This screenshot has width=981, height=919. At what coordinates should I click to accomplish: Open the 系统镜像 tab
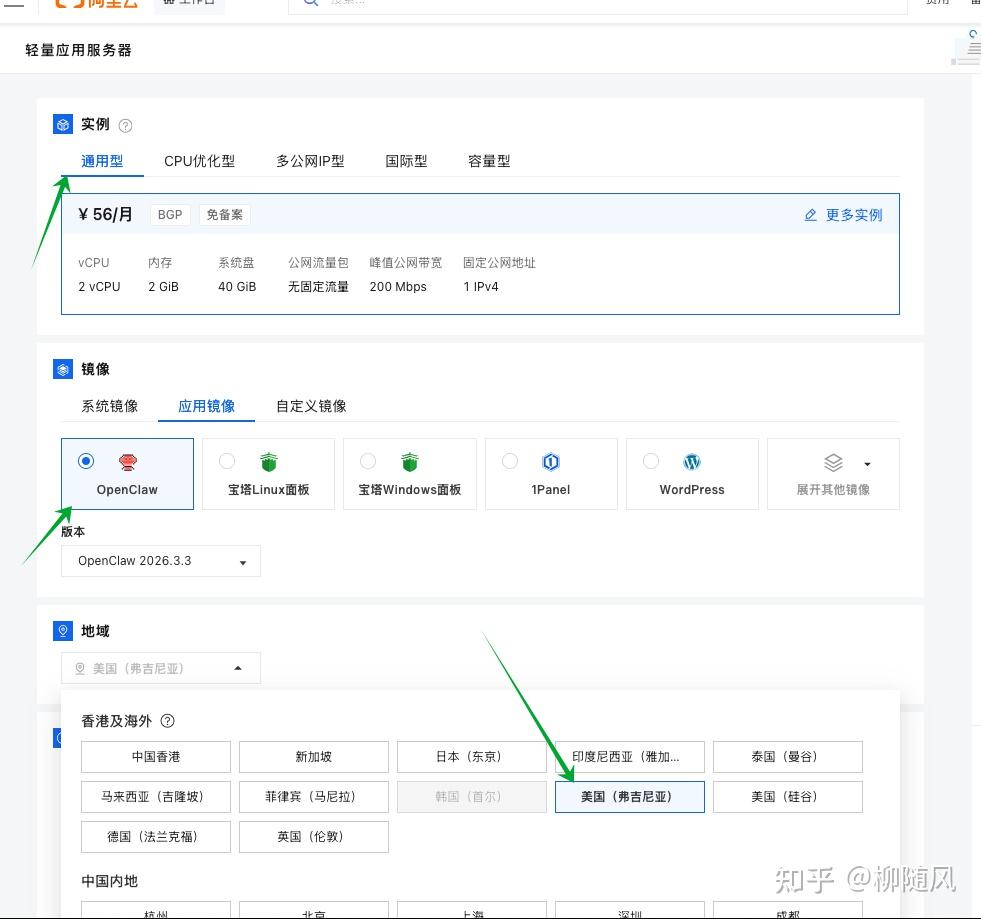[x=109, y=406]
